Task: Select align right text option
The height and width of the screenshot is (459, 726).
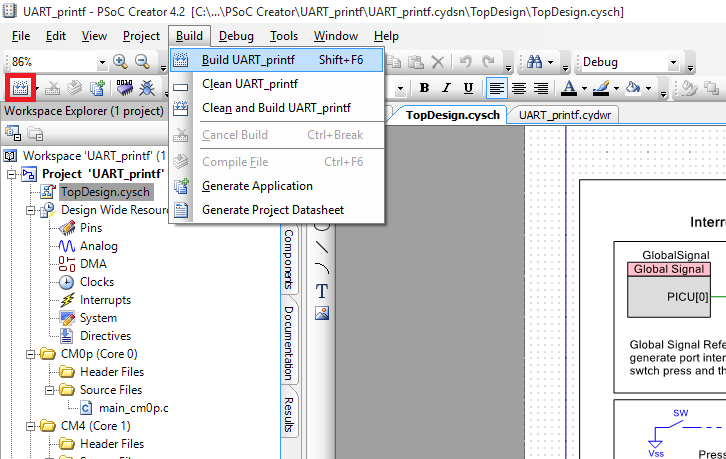Action: (541, 88)
